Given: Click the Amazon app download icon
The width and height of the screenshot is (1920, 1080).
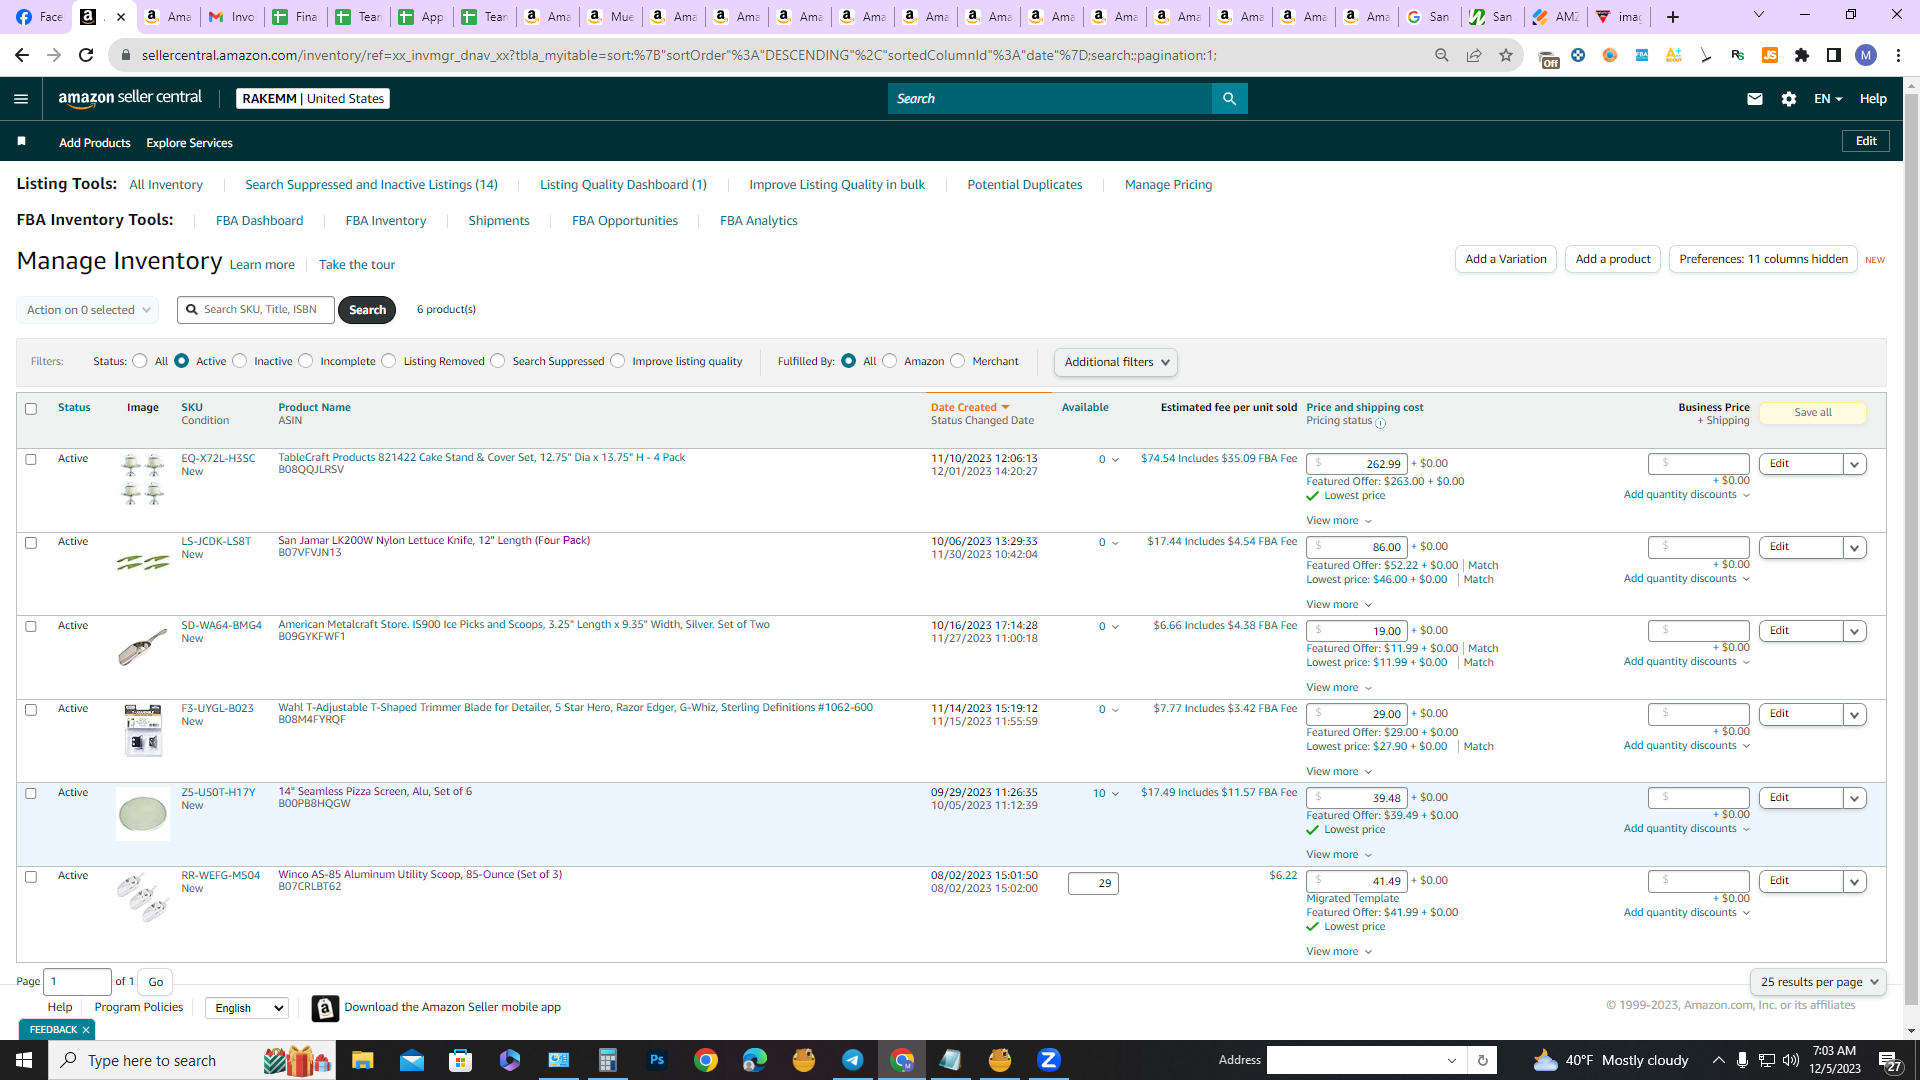Looking at the screenshot, I should [x=325, y=1008].
